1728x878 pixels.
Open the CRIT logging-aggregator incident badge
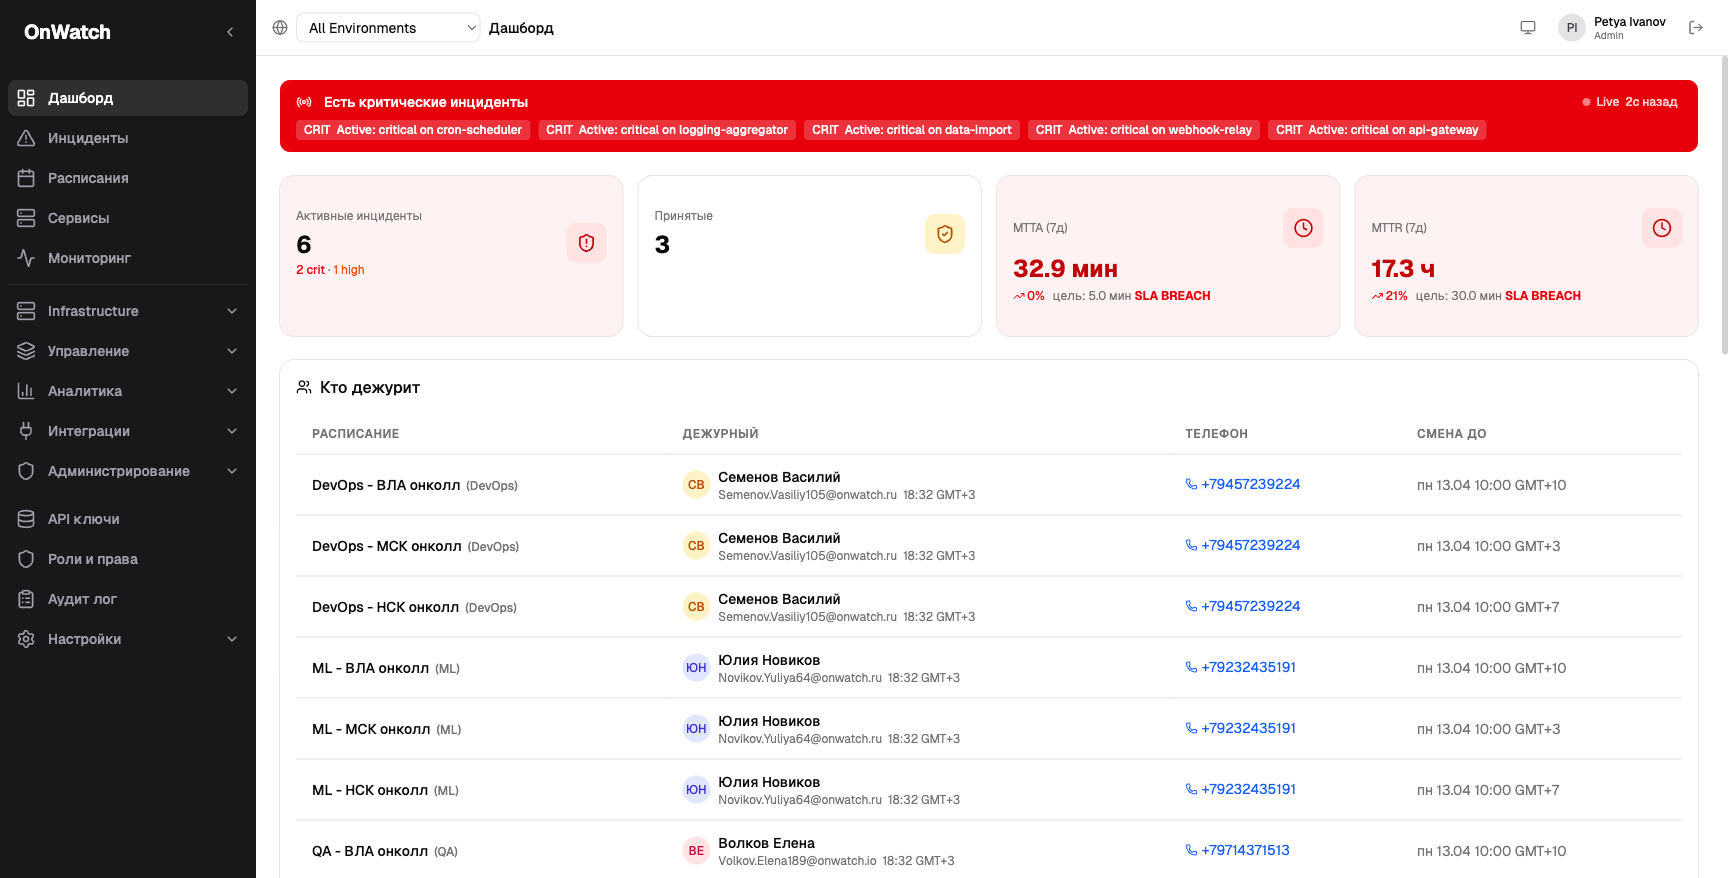tap(667, 130)
